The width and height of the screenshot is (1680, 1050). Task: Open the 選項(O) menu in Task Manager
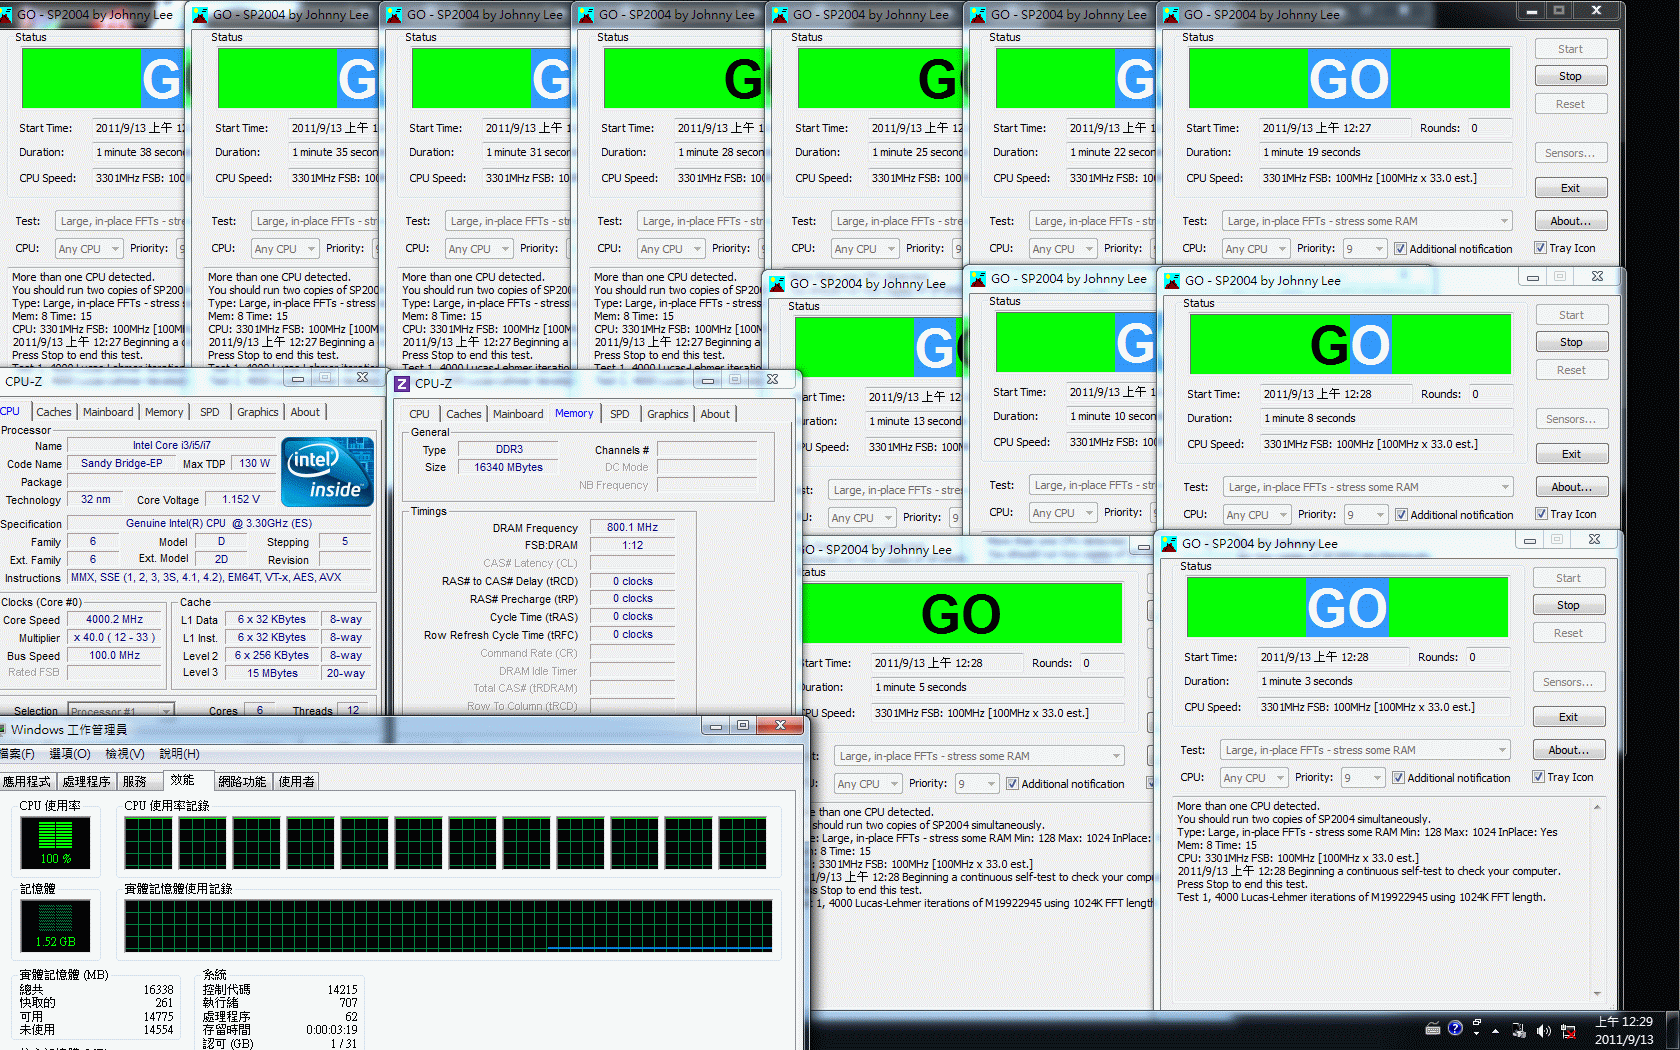[70, 754]
